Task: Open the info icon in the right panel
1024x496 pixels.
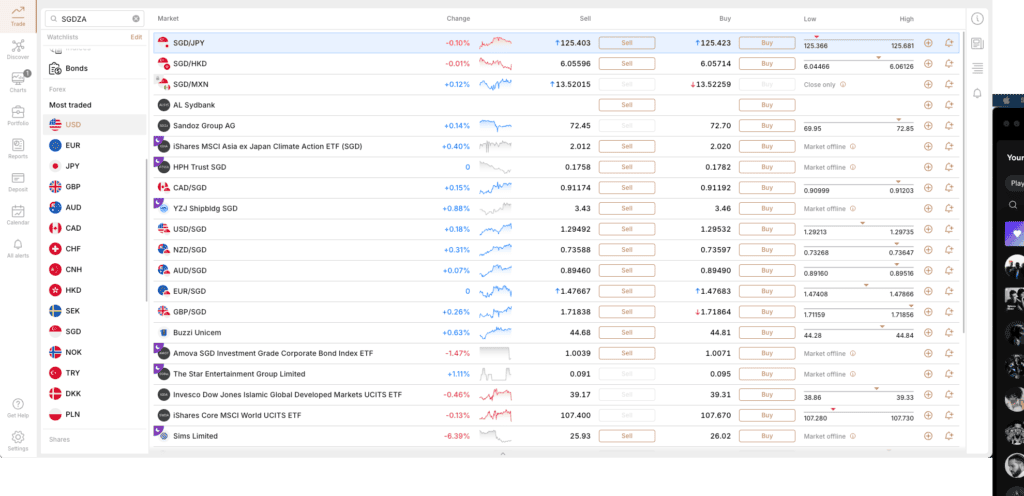Action: (977, 18)
